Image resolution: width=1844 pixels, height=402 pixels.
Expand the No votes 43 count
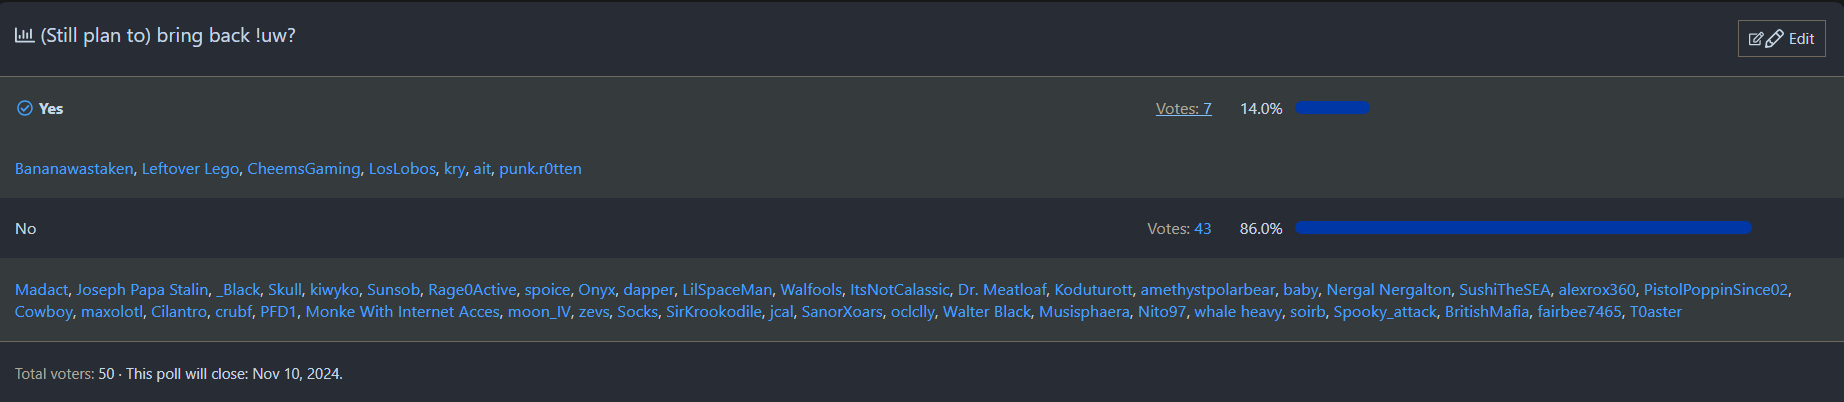point(1202,229)
